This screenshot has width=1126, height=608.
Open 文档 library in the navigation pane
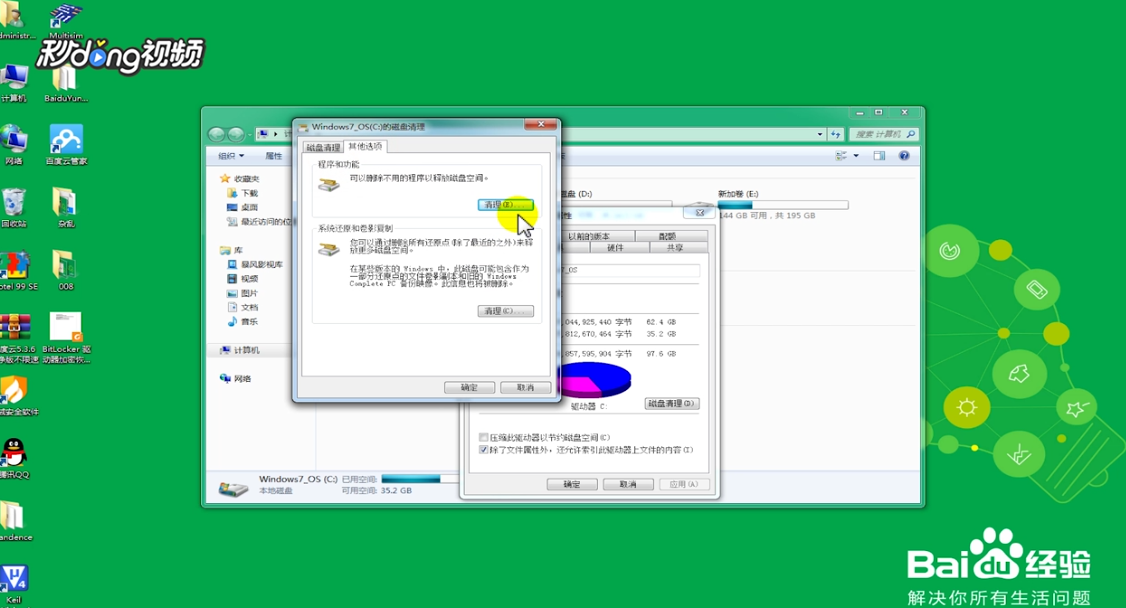(x=243, y=307)
